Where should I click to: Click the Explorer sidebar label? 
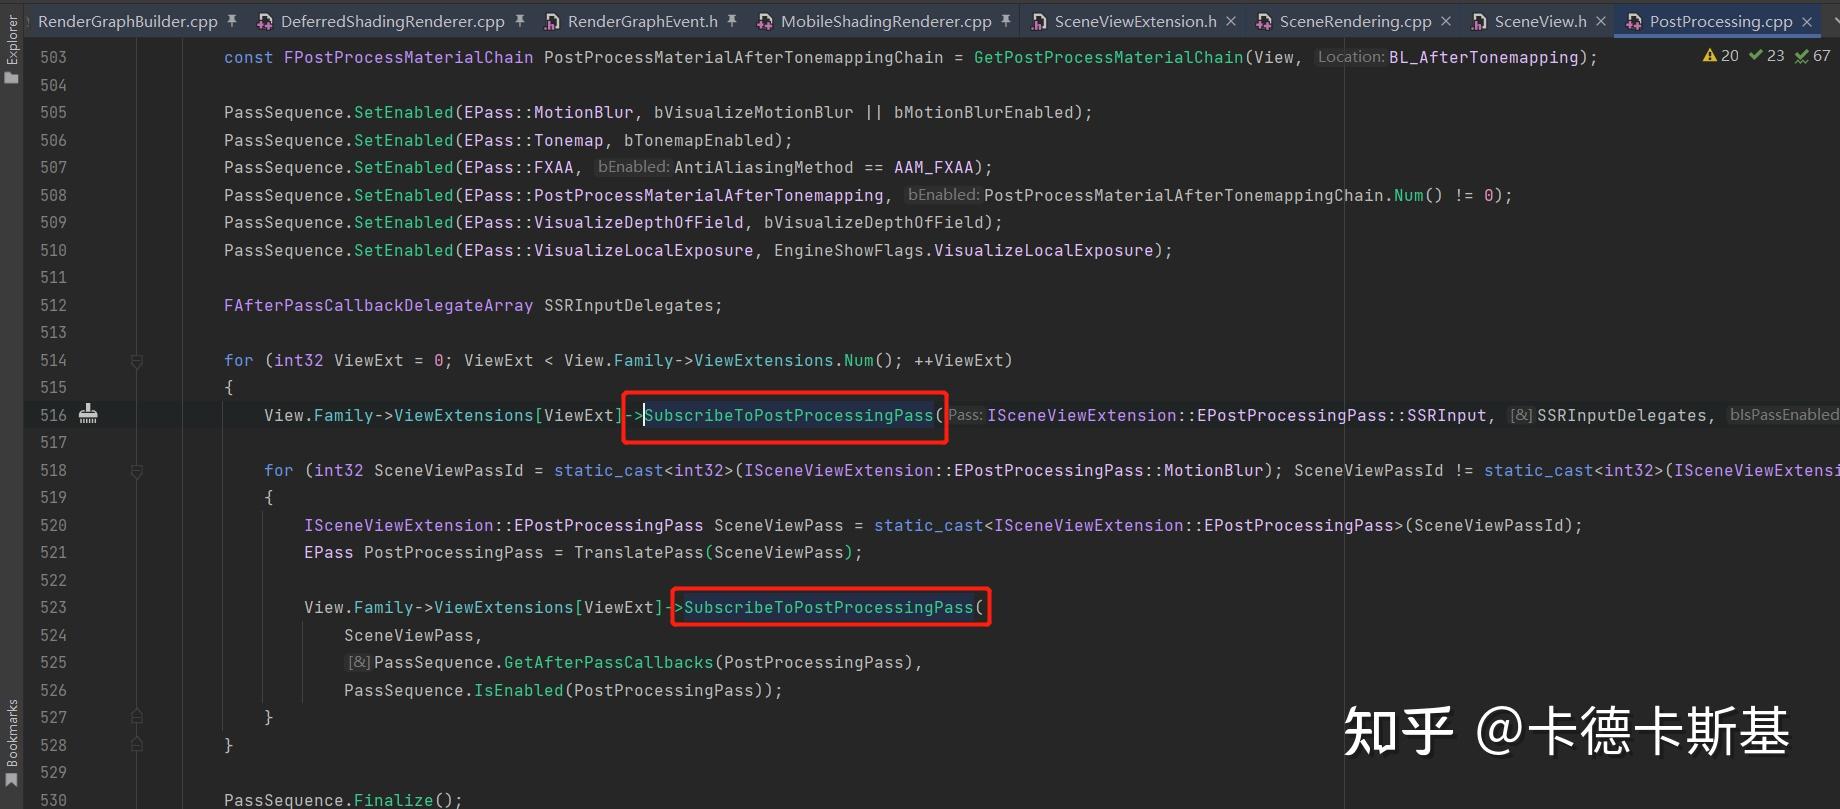click(12, 39)
